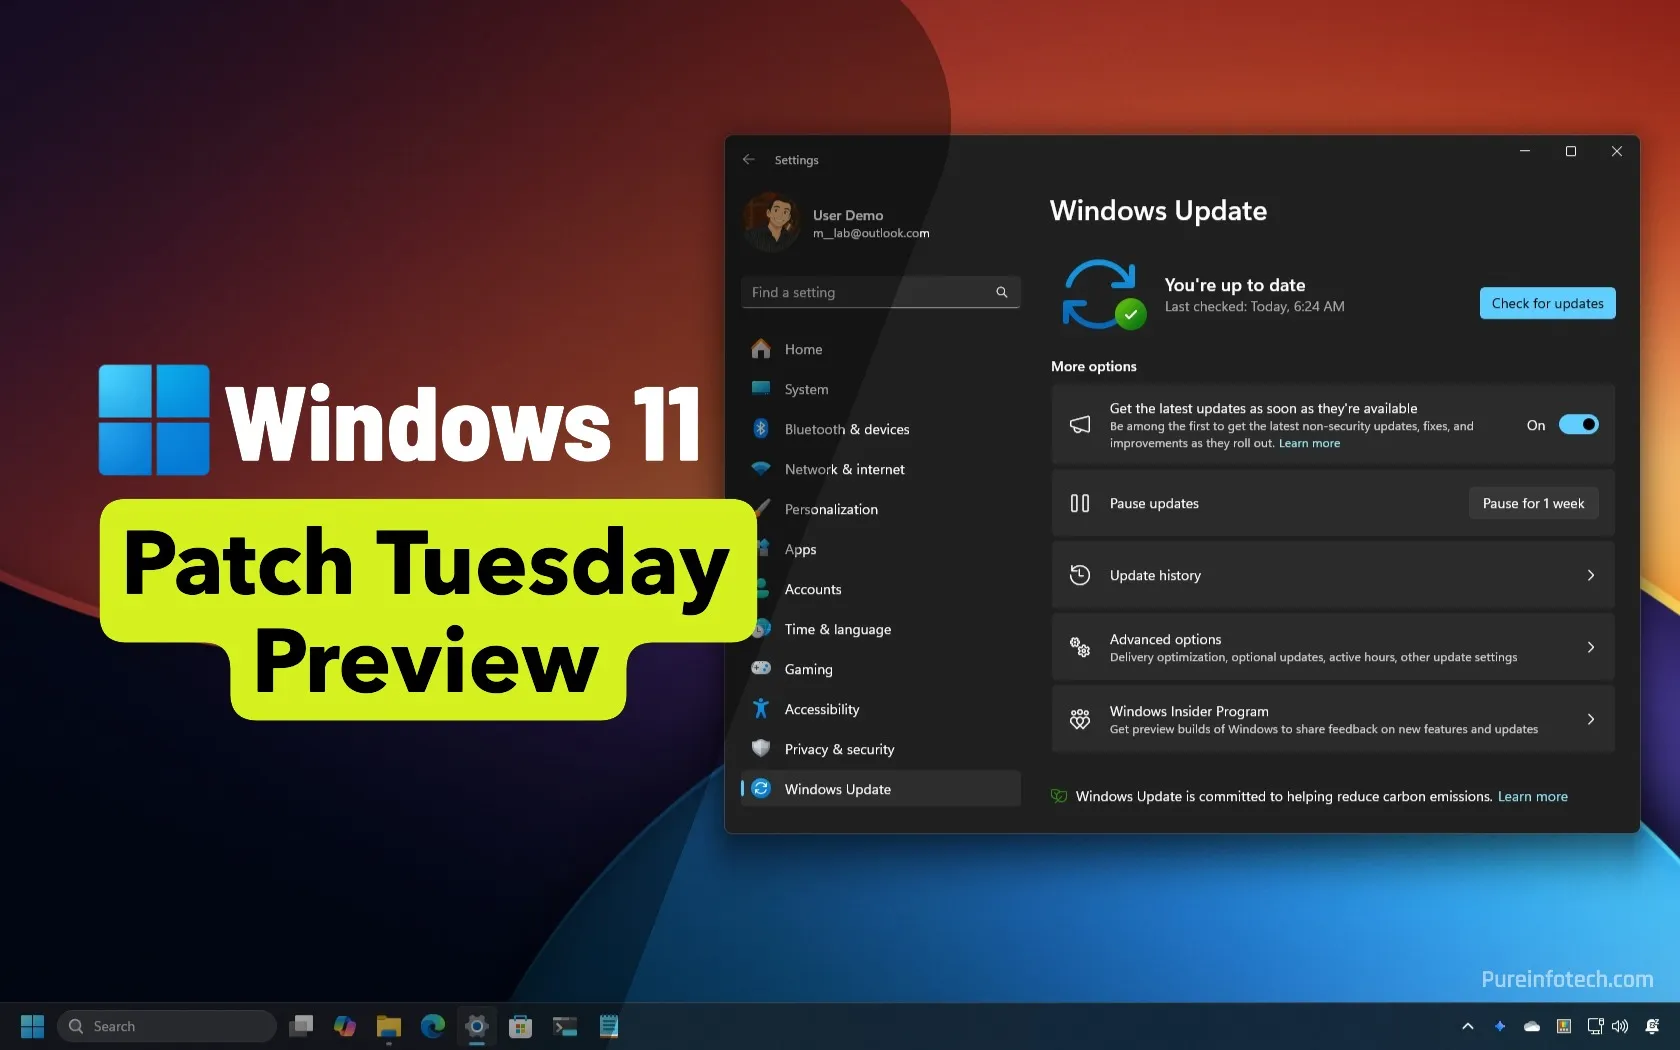
Task: Expand the Update history chevron
Action: click(x=1591, y=575)
